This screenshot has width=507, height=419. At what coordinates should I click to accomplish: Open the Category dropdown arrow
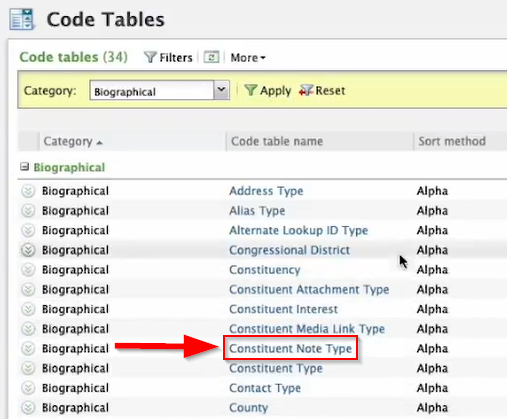(221, 90)
